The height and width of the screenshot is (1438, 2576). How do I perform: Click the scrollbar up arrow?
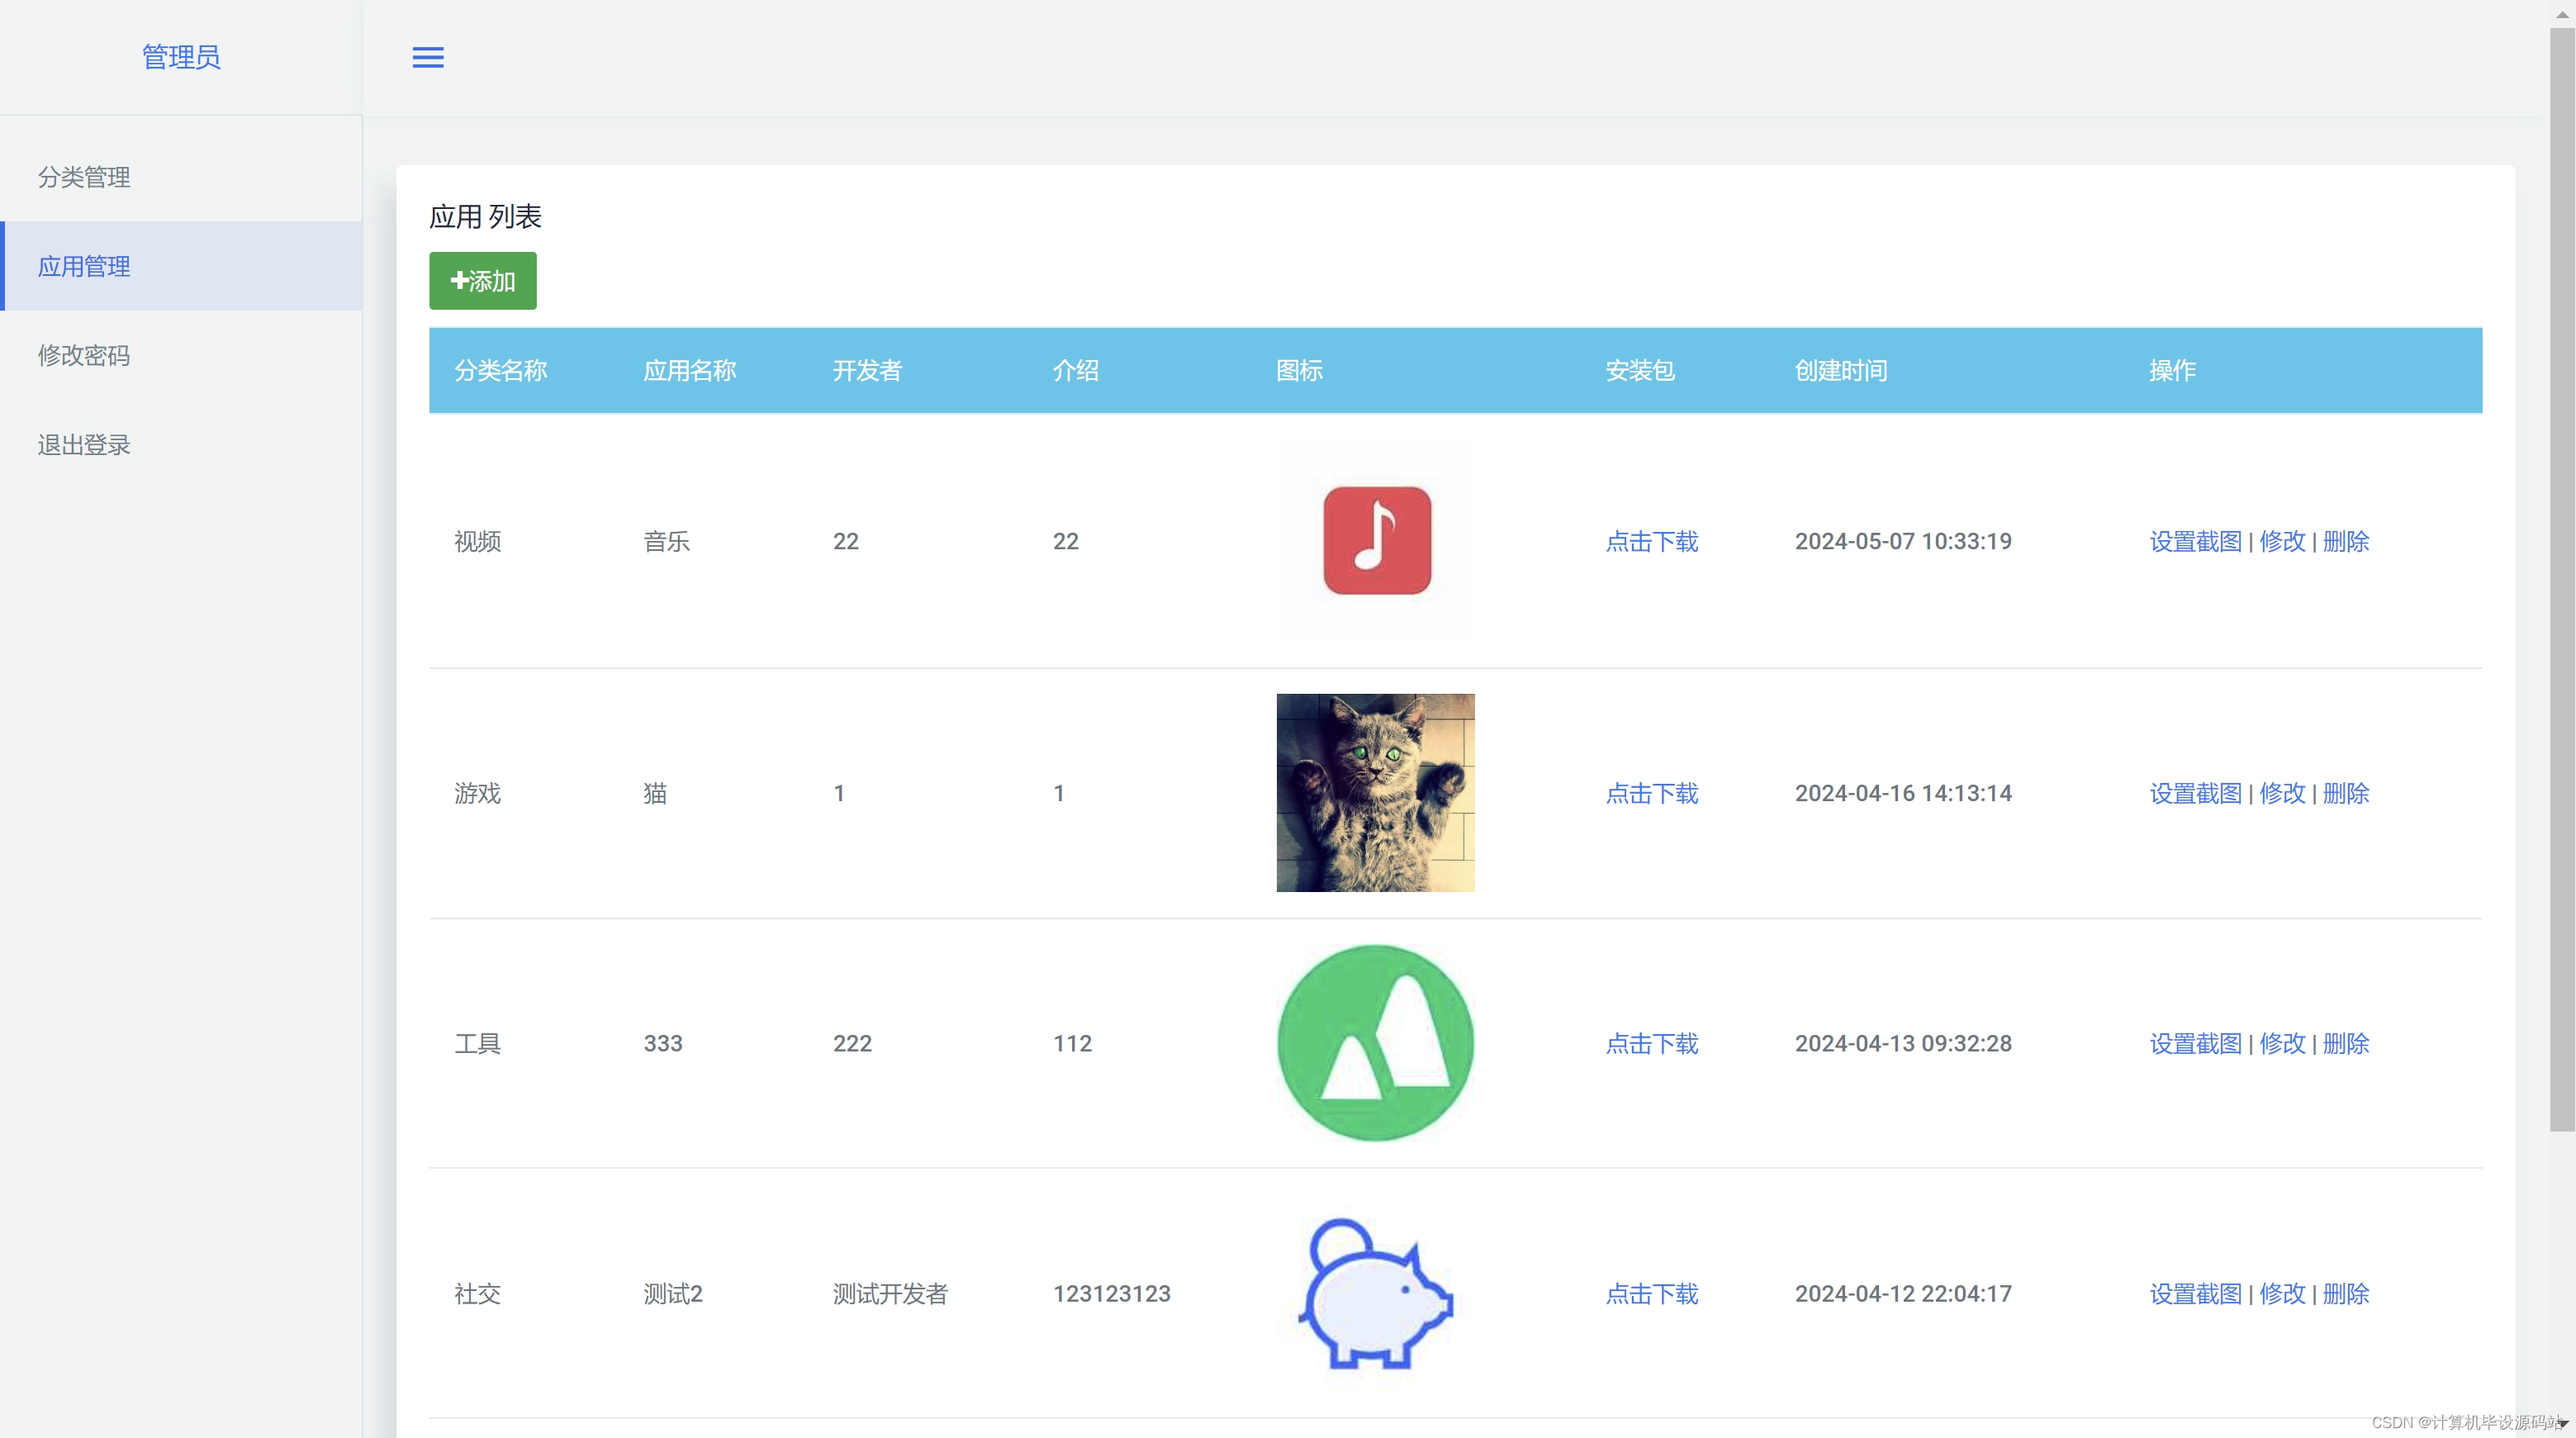point(2563,14)
